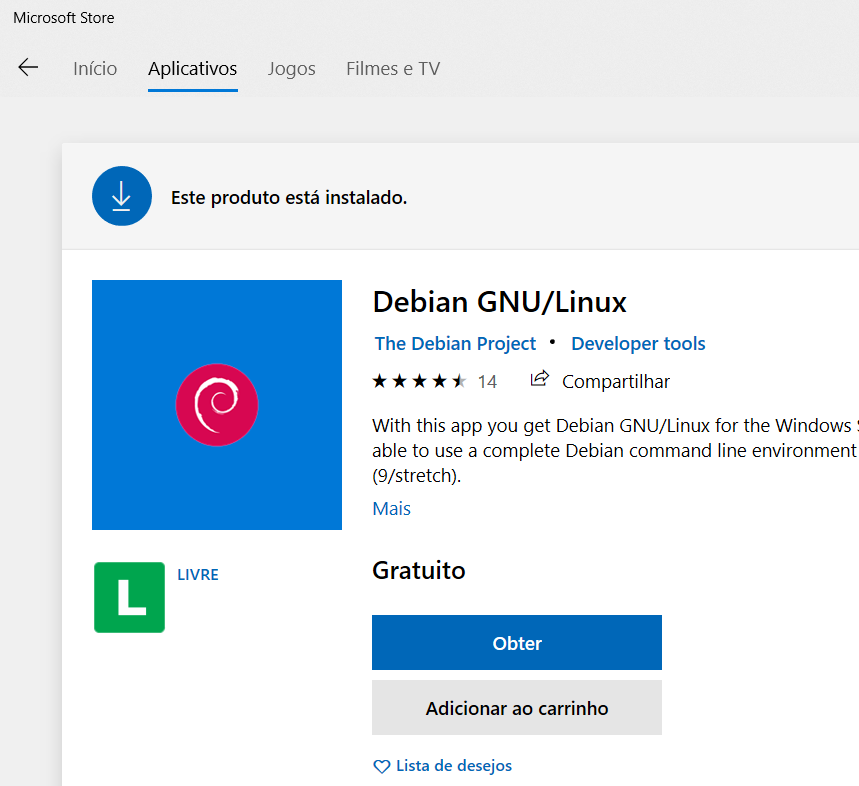Open the LIVRE rating link
859x786 pixels.
(x=198, y=575)
